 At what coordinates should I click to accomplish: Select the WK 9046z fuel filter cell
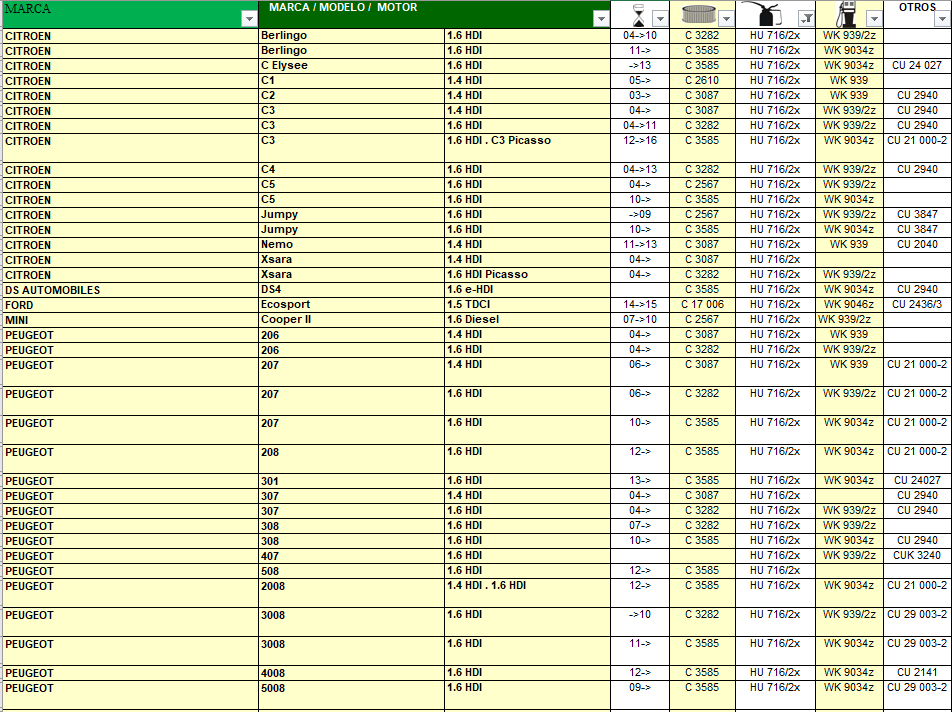point(849,305)
